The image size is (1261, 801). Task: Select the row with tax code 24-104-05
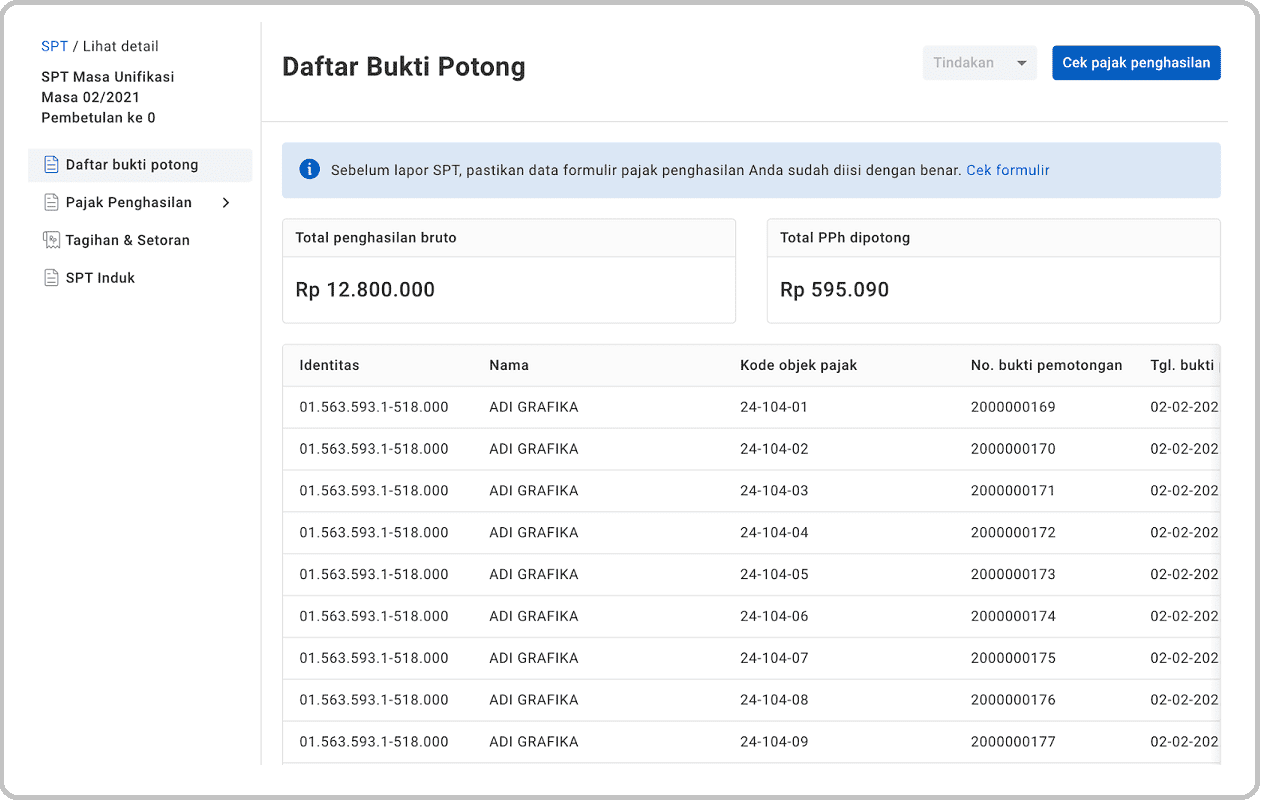click(751, 576)
